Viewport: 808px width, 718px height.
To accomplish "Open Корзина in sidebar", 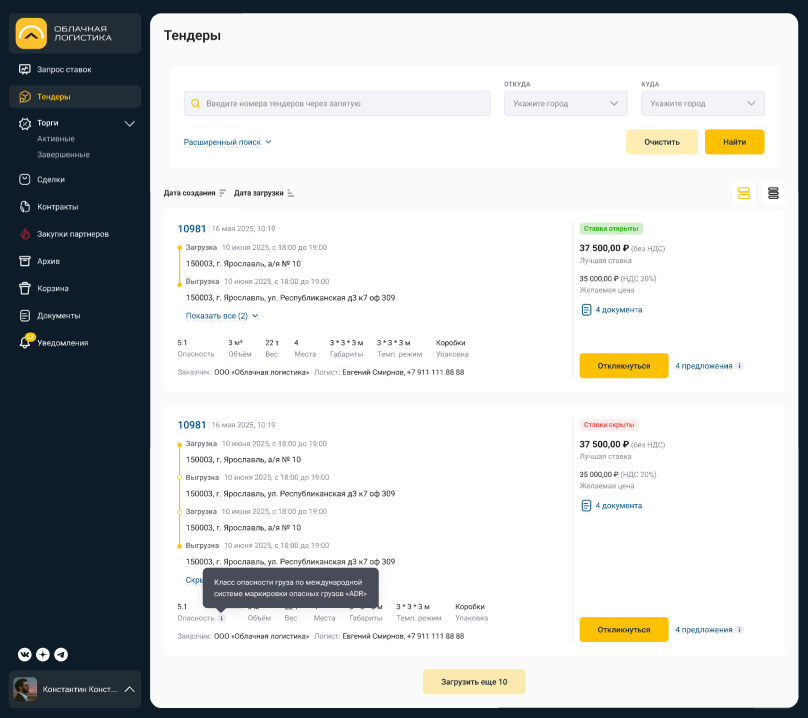I will (52, 288).
